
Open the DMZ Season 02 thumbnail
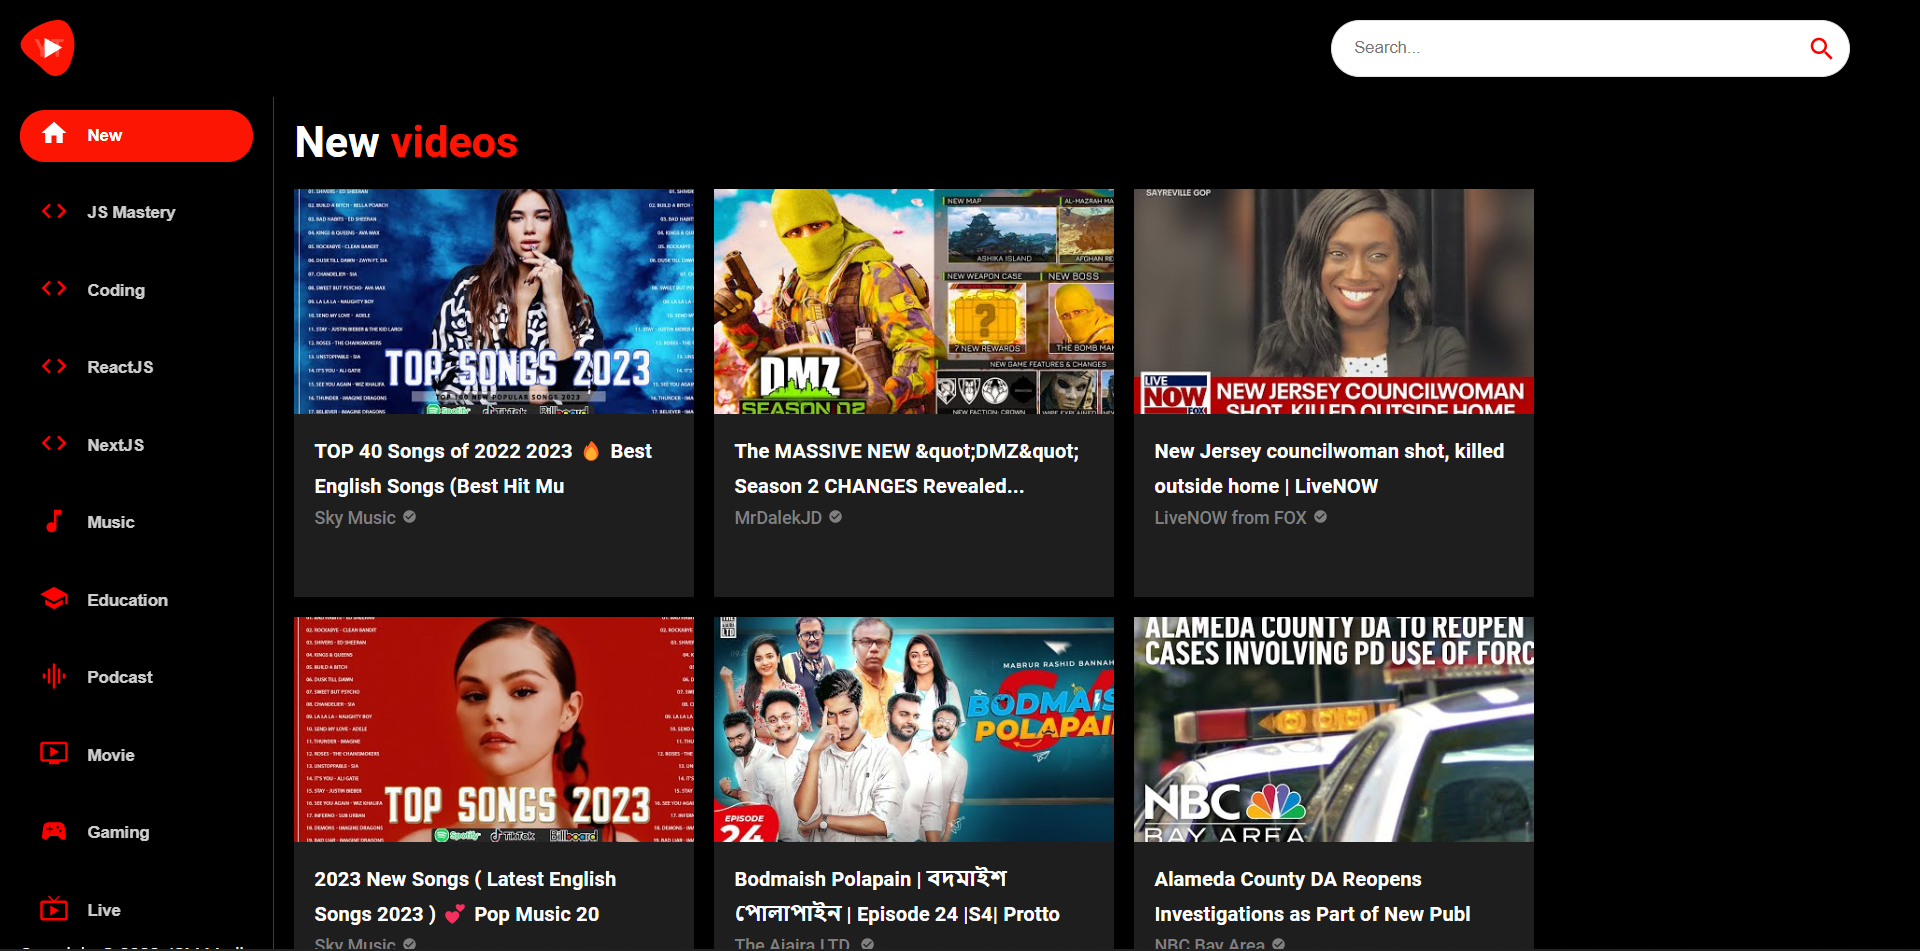click(x=914, y=301)
